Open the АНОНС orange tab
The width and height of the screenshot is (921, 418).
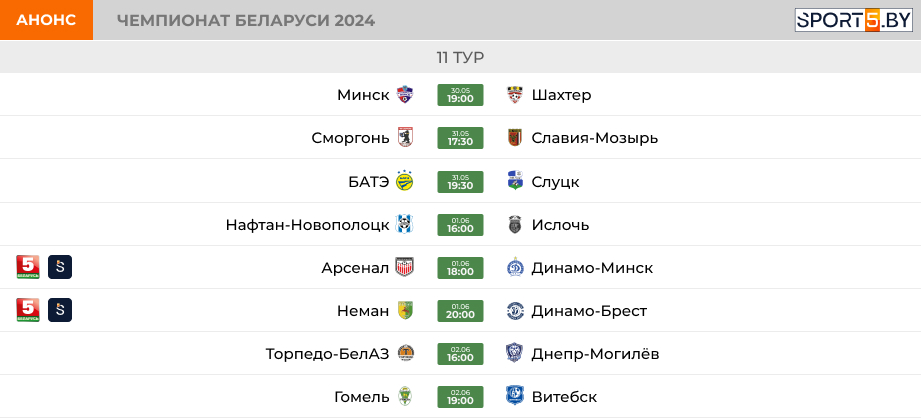point(46,20)
